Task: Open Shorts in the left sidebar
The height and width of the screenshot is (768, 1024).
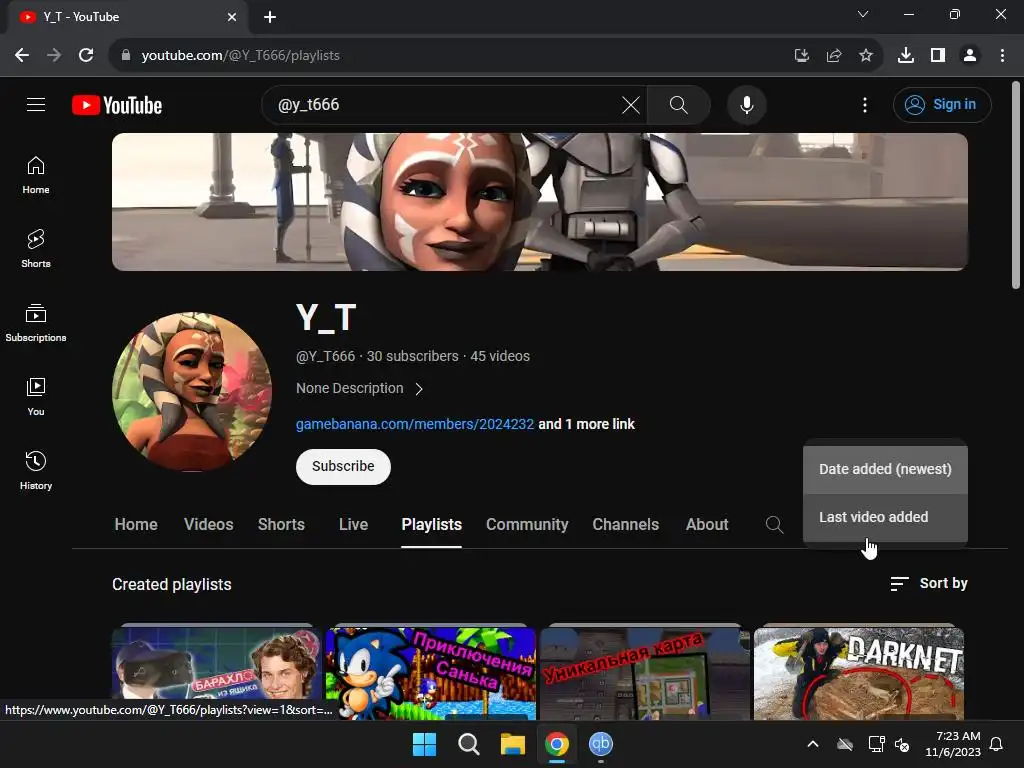Action: point(36,249)
